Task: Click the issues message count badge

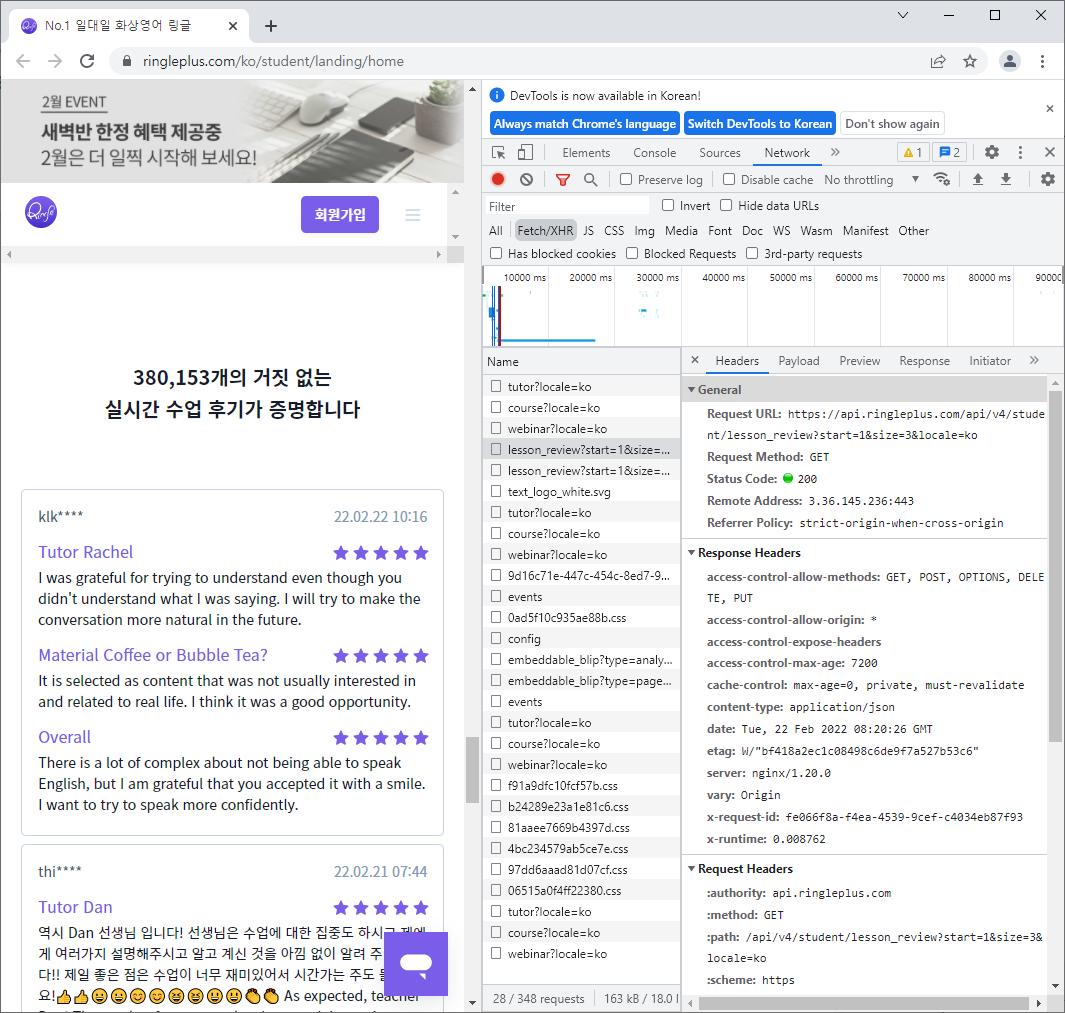Action: point(950,152)
